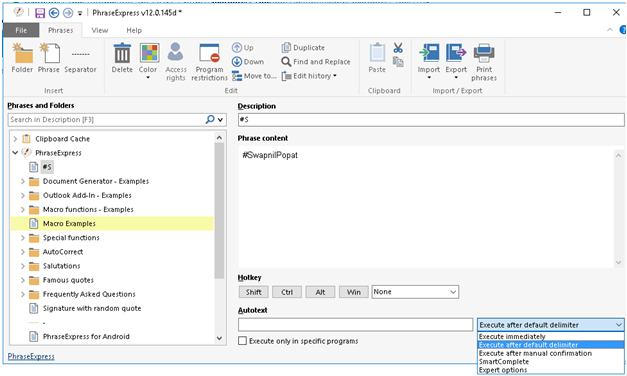Image resolution: width=627 pixels, height=376 pixels.
Task: Toggle the Ctrl hotkey modifier
Action: tap(287, 292)
